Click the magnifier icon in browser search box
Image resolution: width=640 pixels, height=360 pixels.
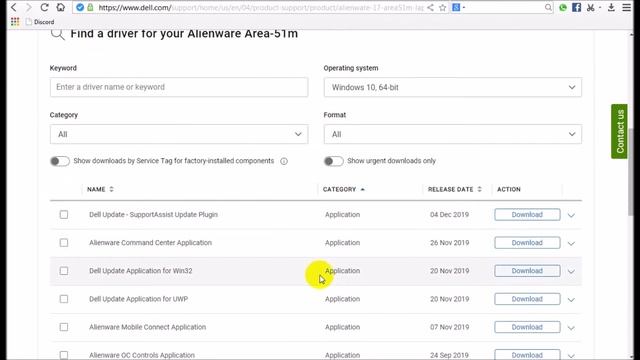click(x=548, y=7)
